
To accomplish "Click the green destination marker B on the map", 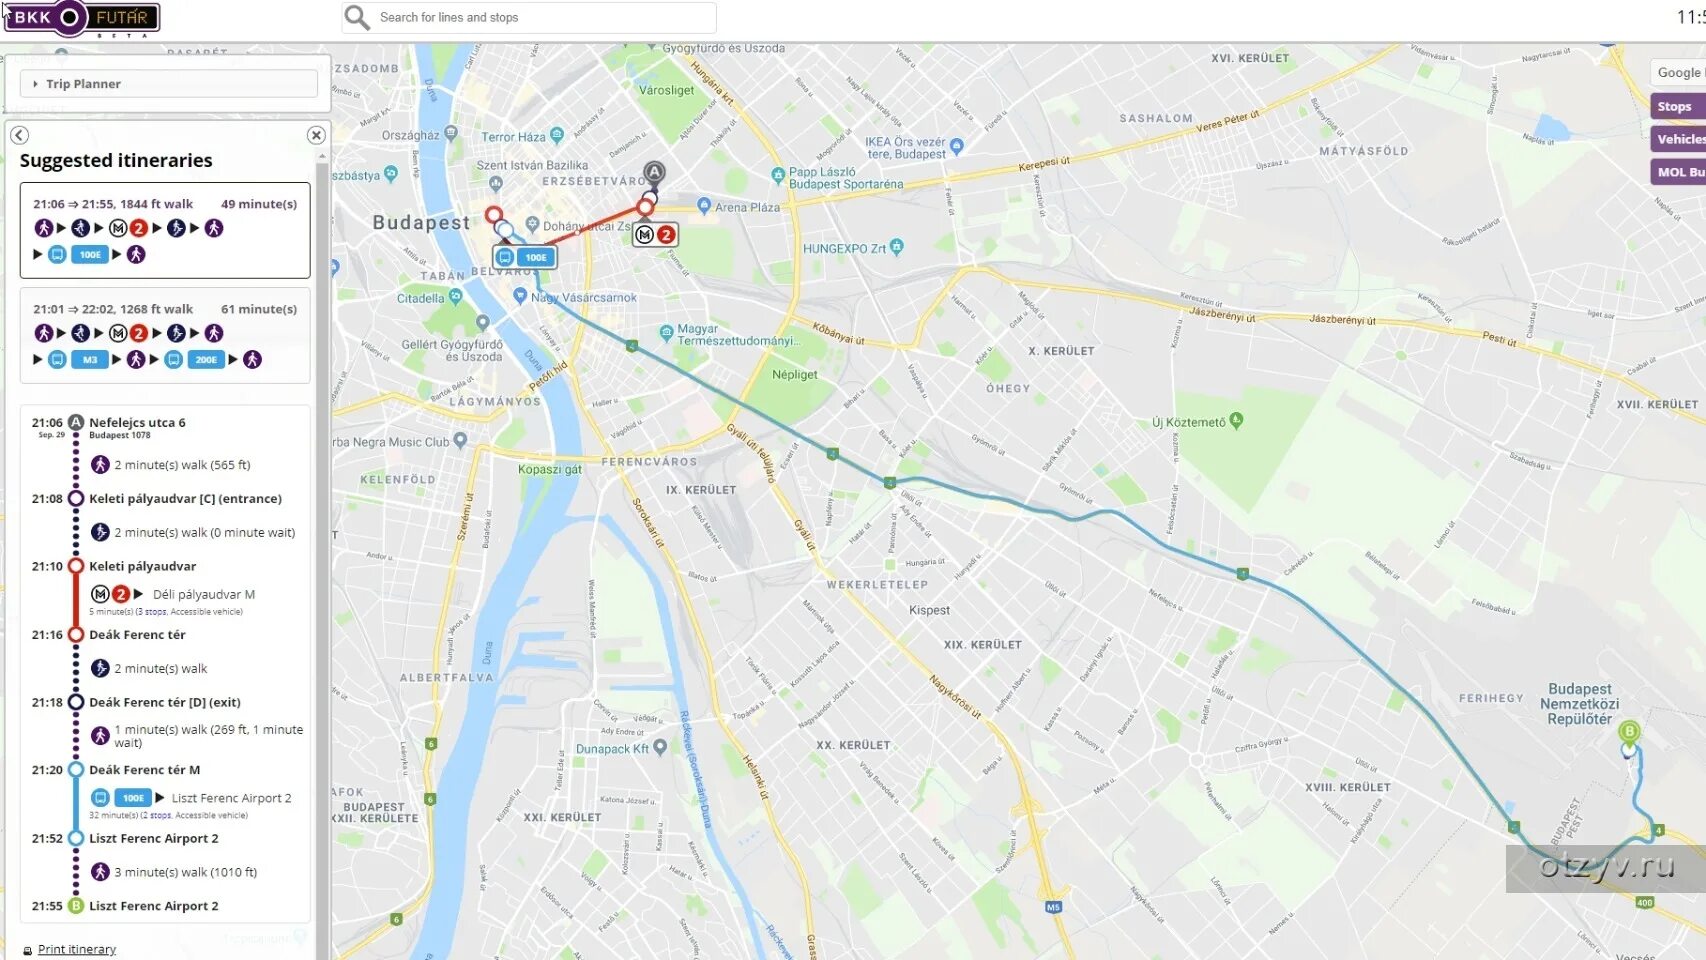I will click(x=1629, y=733).
